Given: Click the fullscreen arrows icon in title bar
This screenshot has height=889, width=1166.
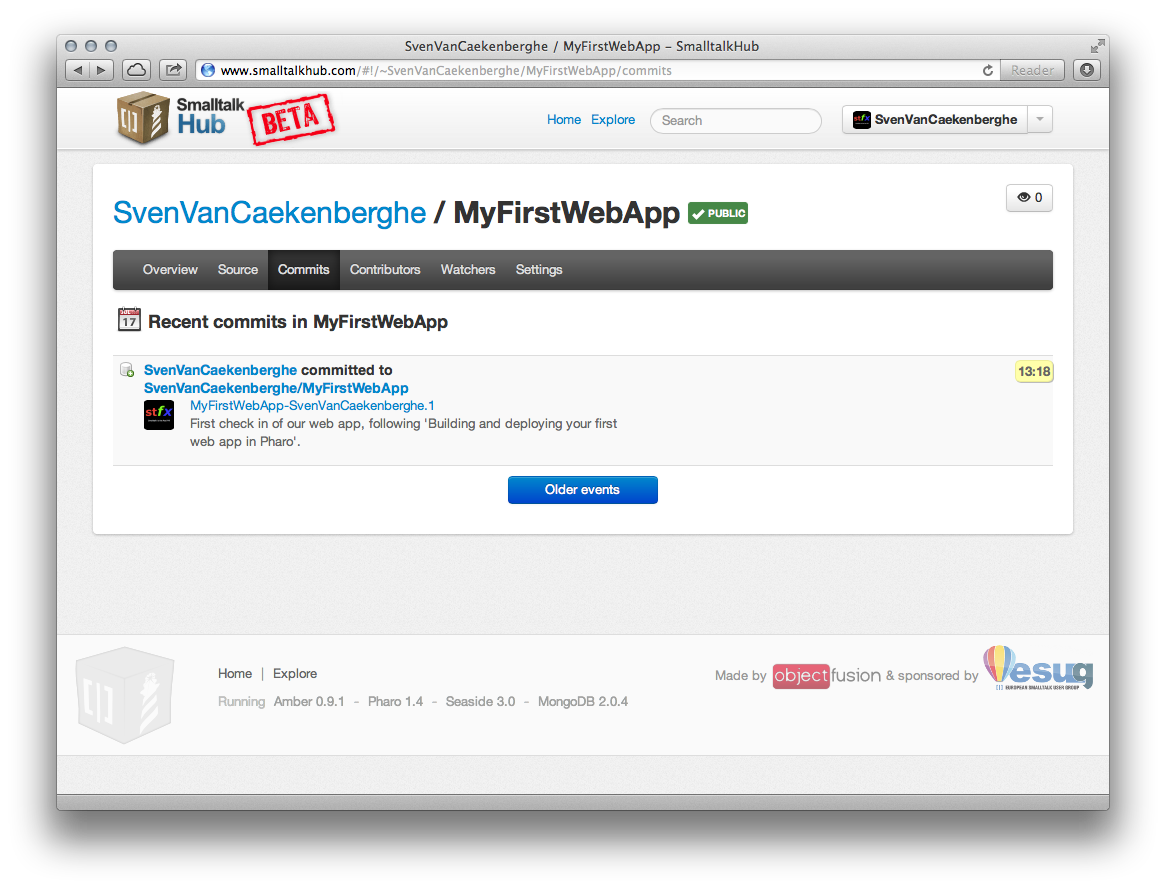Looking at the screenshot, I should coord(1098,46).
